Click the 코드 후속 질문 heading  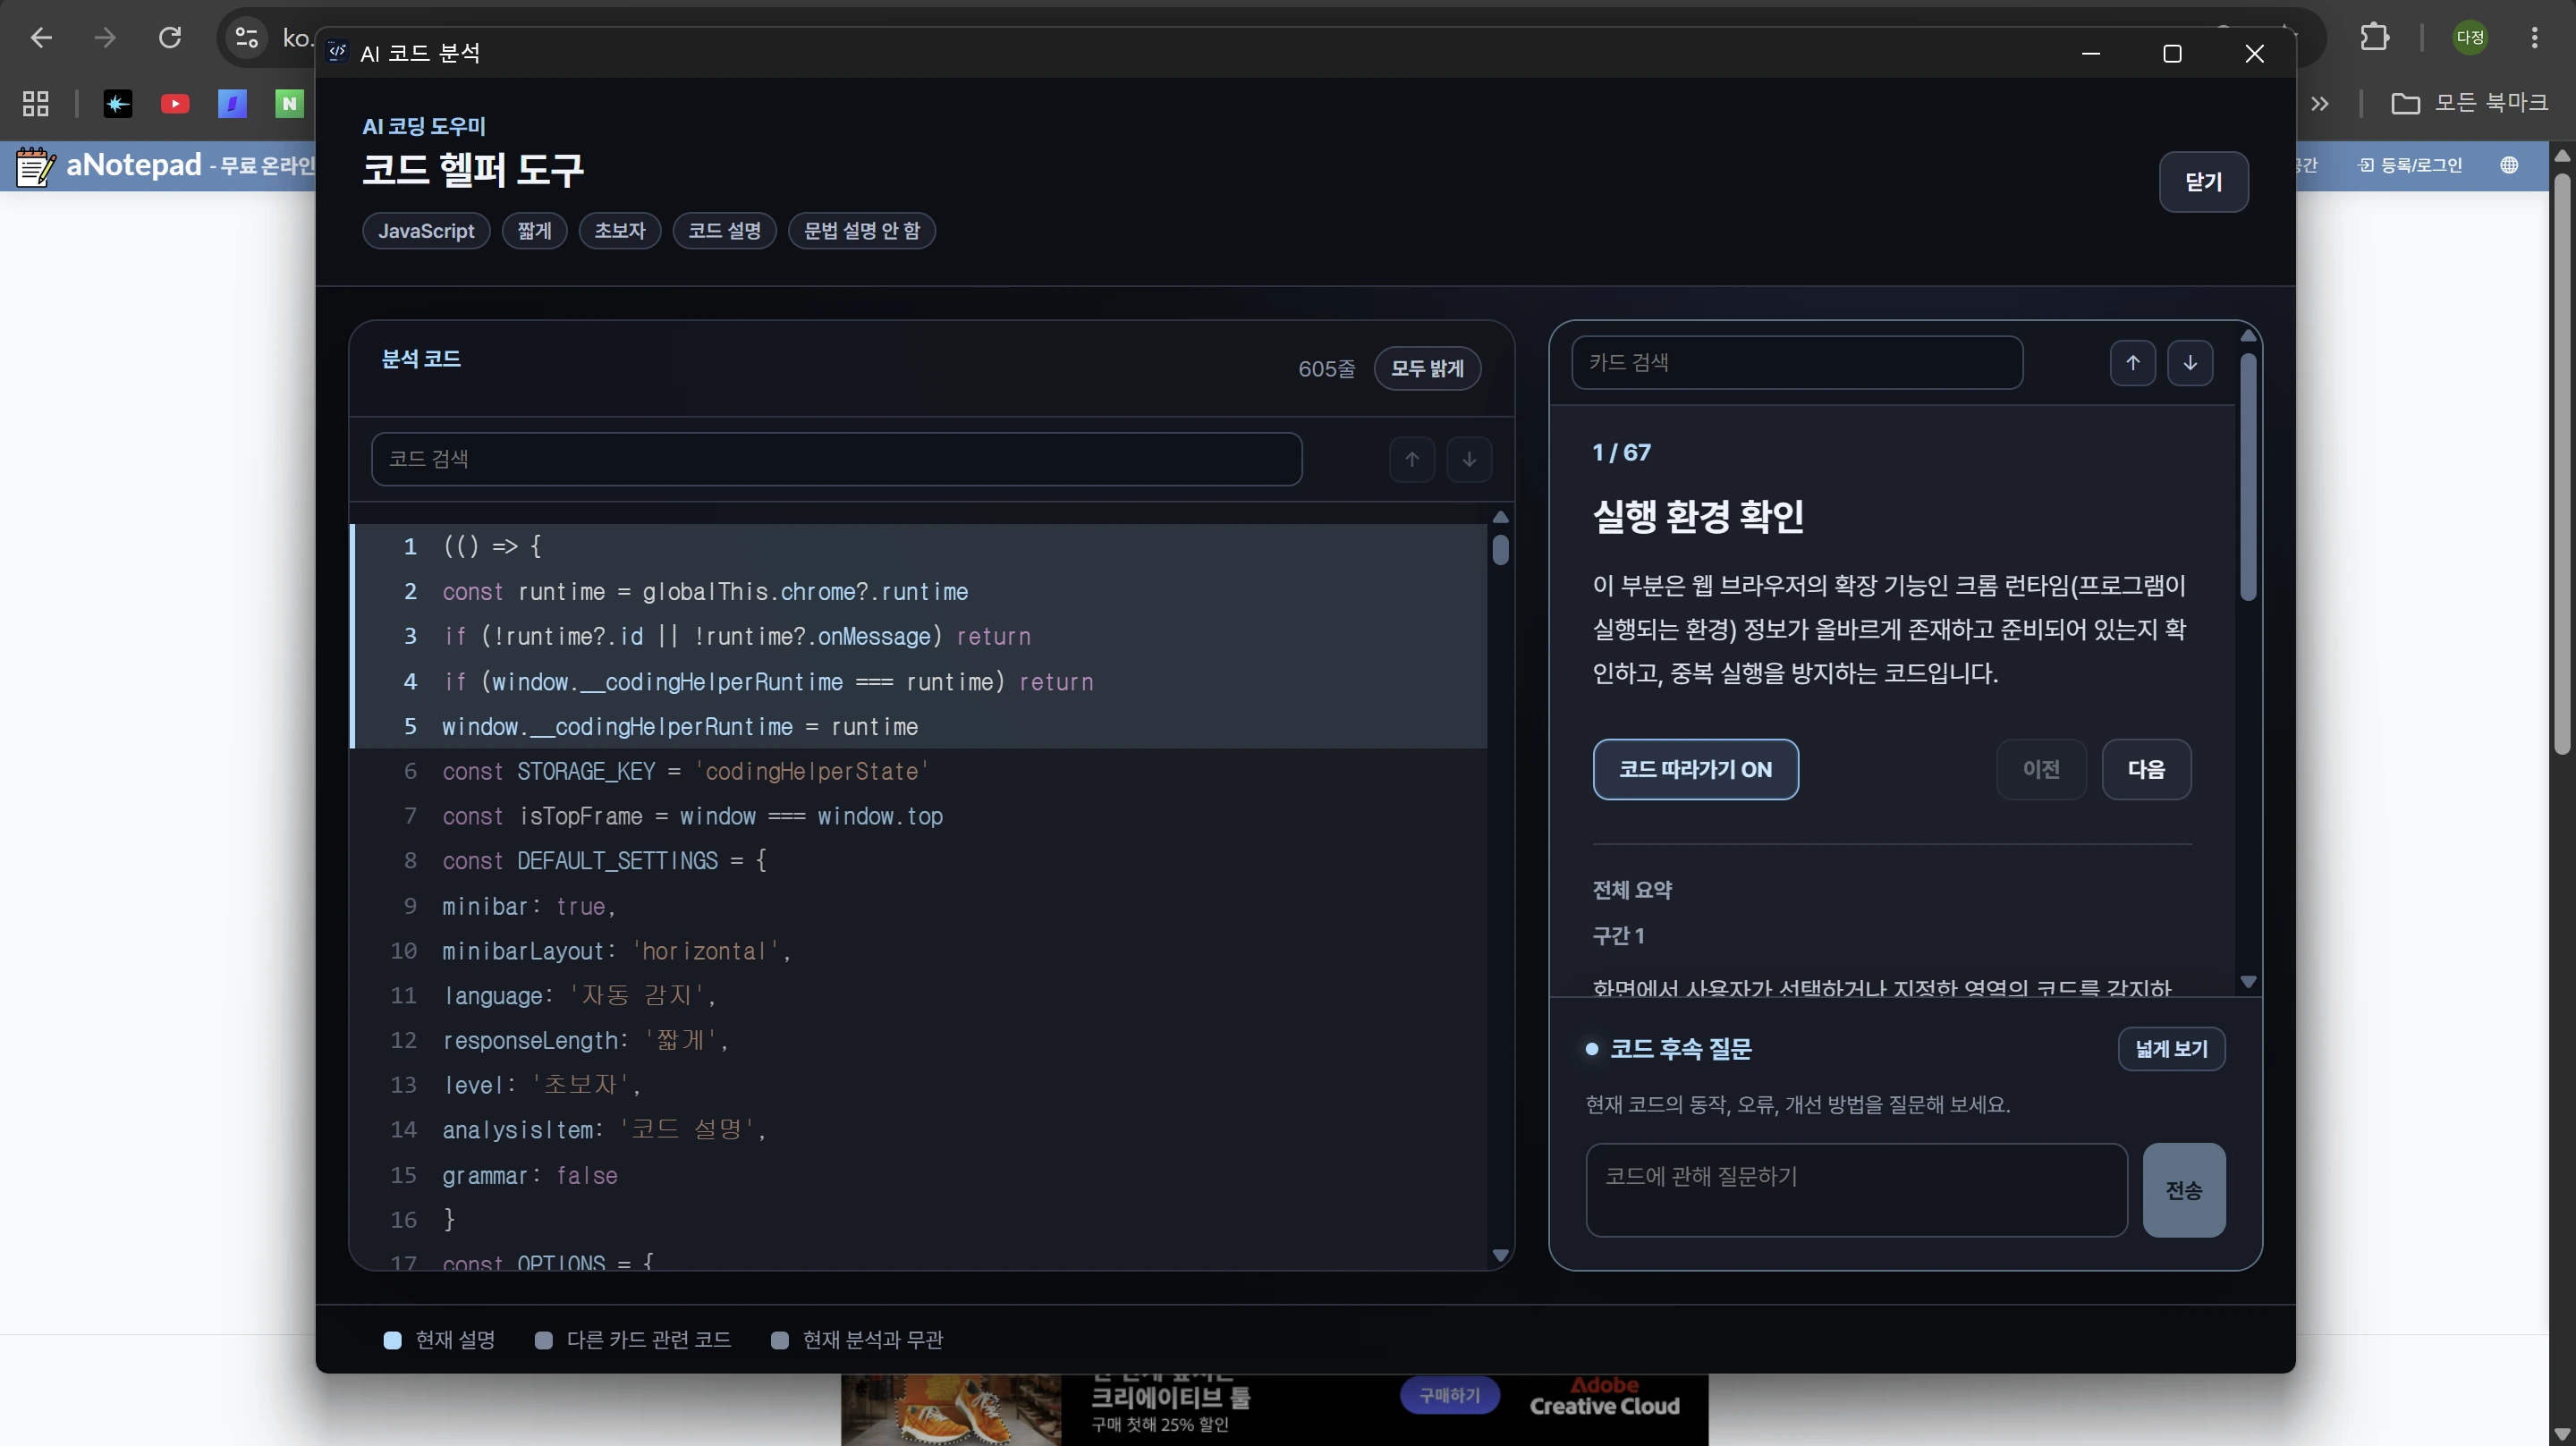point(1681,1049)
